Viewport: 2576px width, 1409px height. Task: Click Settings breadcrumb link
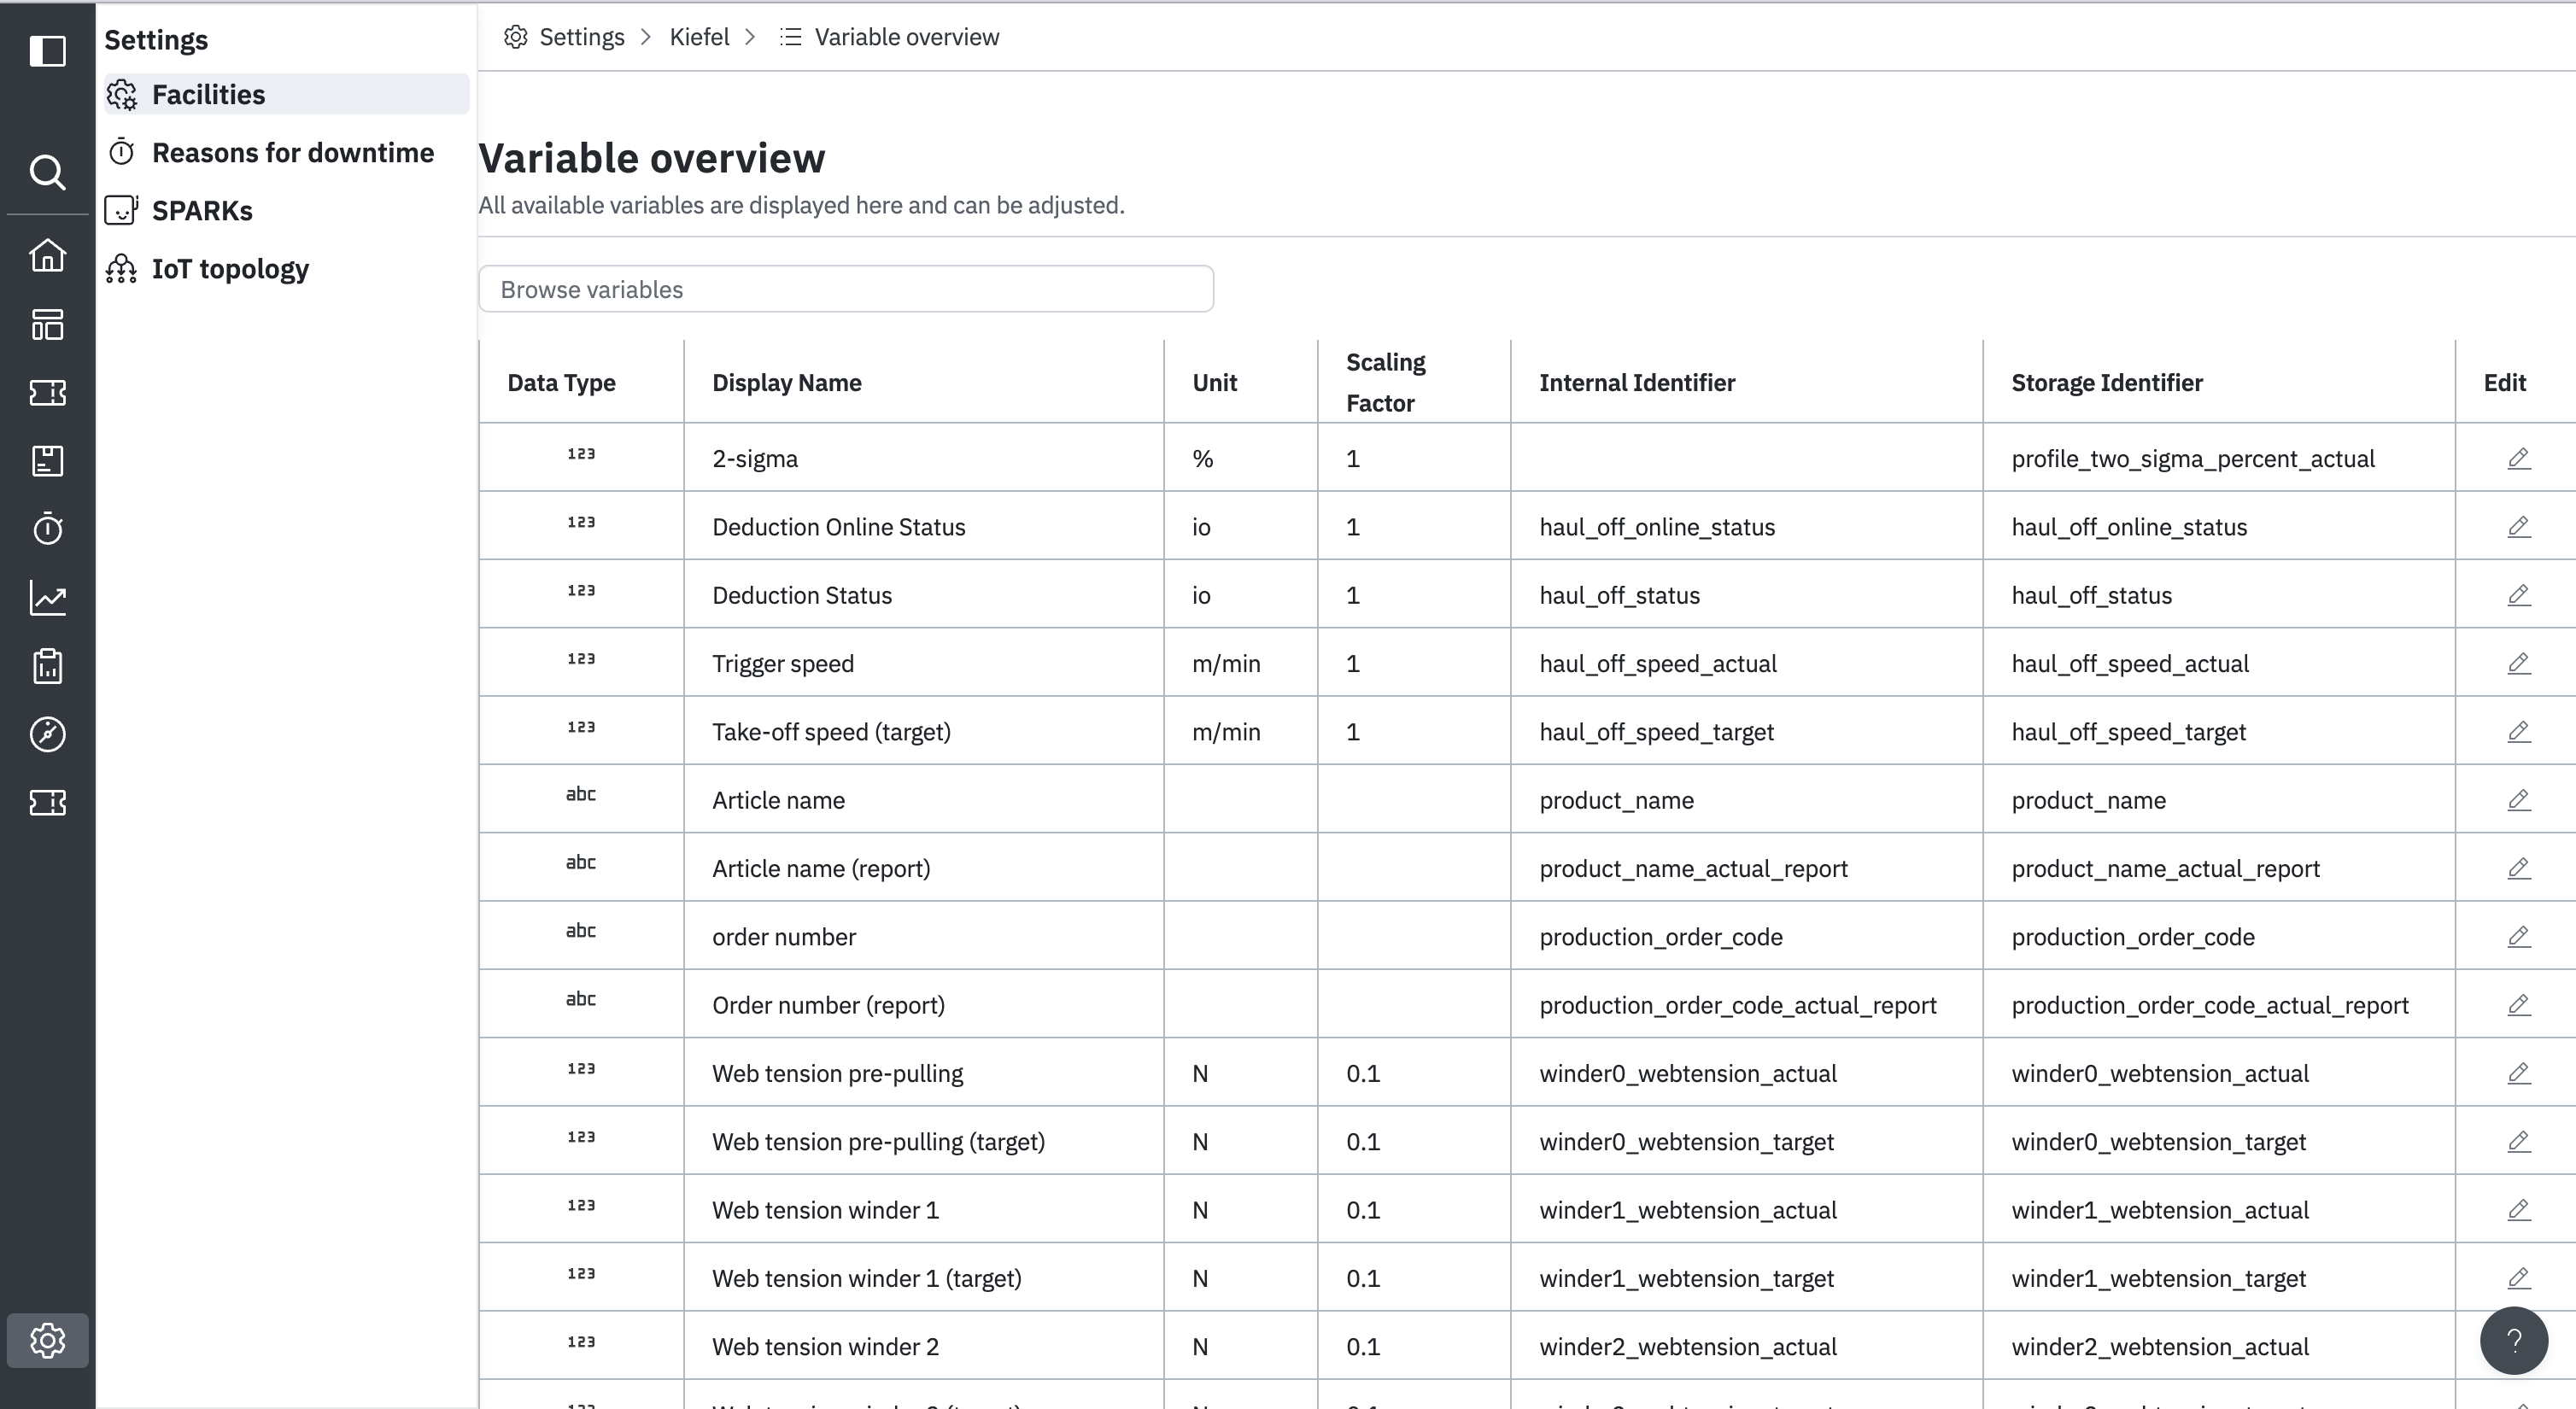(581, 37)
